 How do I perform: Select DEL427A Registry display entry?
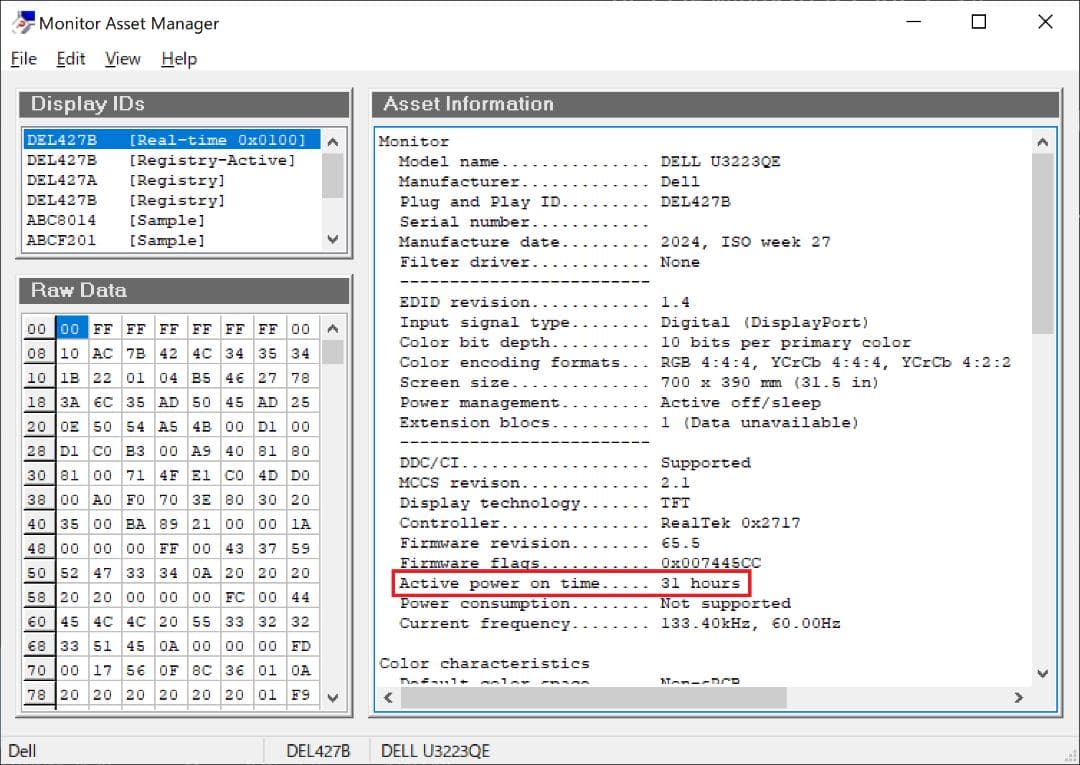(172, 180)
